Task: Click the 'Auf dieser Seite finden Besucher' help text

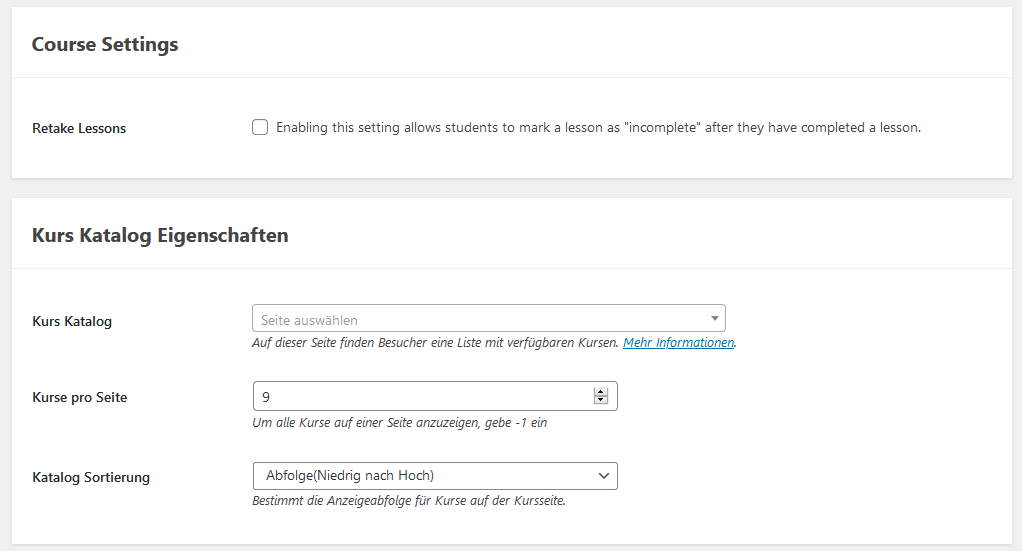Action: (x=436, y=343)
